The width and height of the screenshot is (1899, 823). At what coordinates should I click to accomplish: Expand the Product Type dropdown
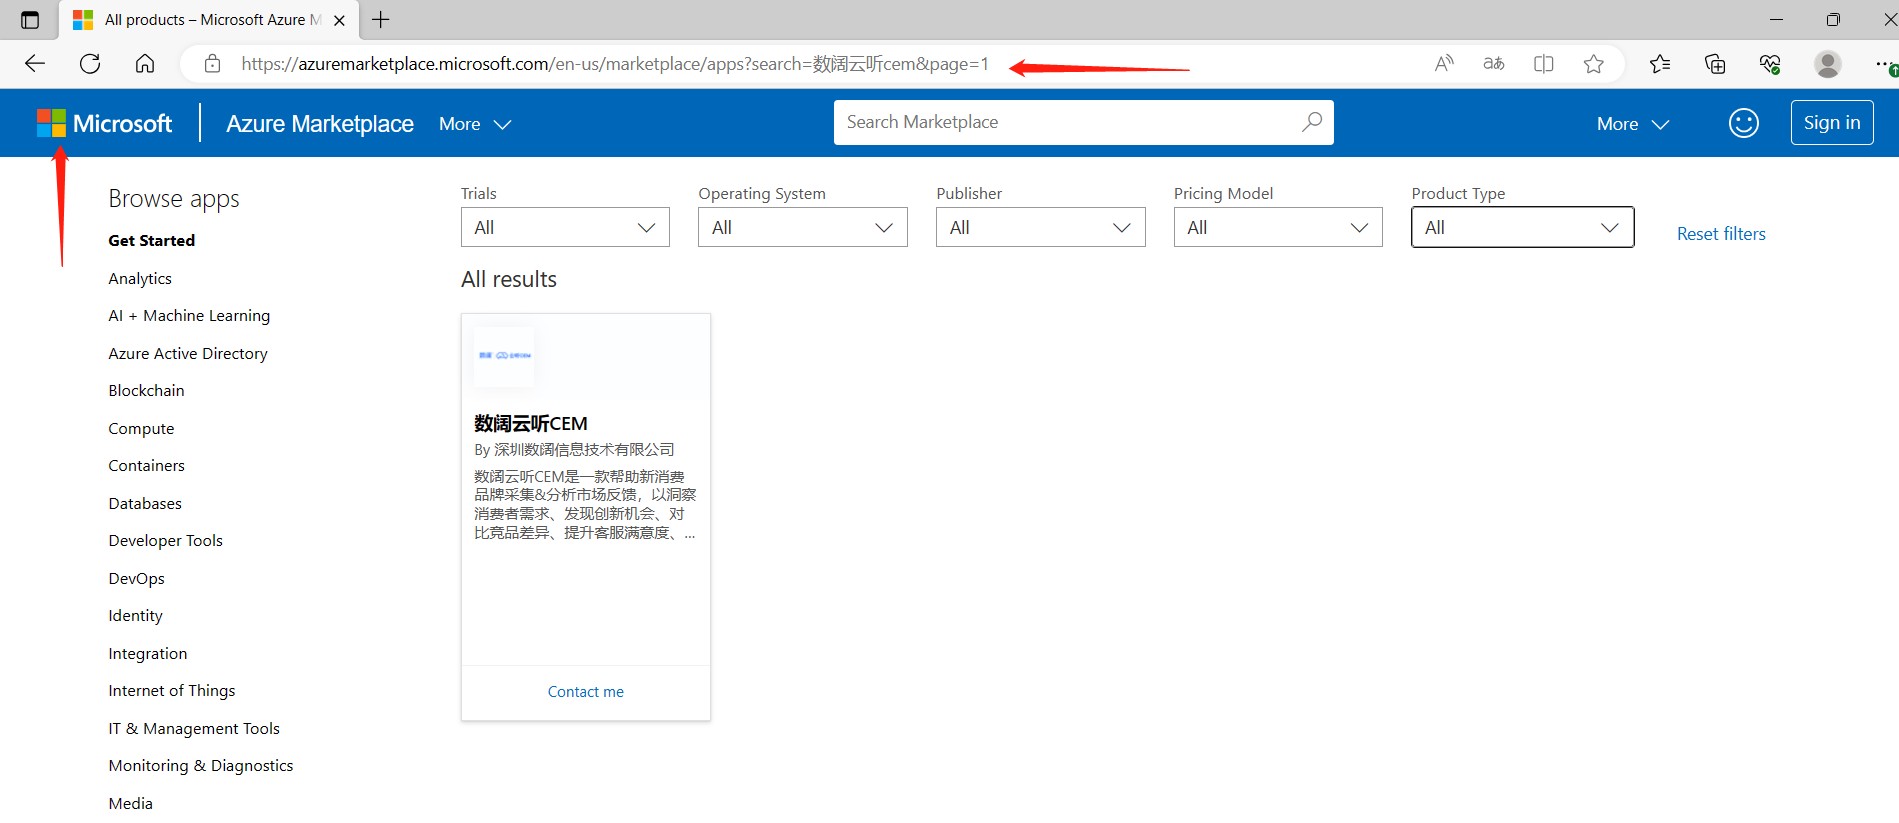[1522, 227]
